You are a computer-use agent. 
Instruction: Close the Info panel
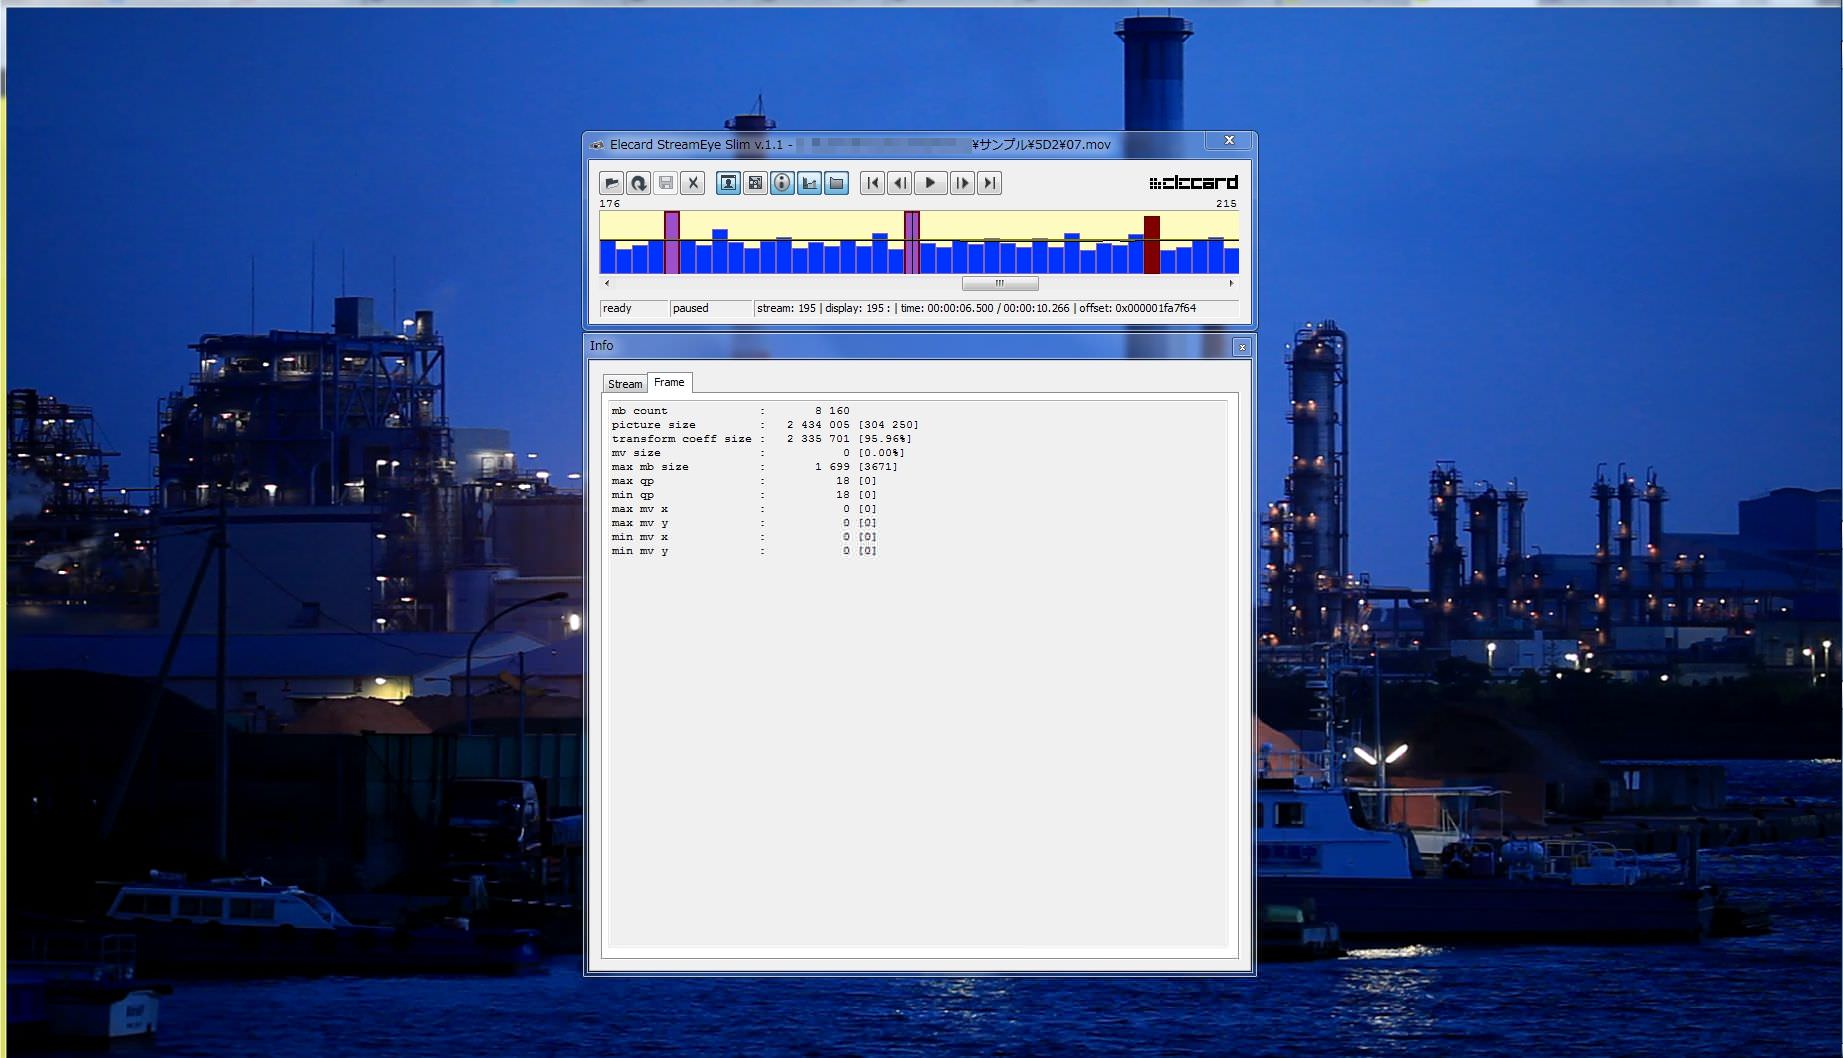1241,347
